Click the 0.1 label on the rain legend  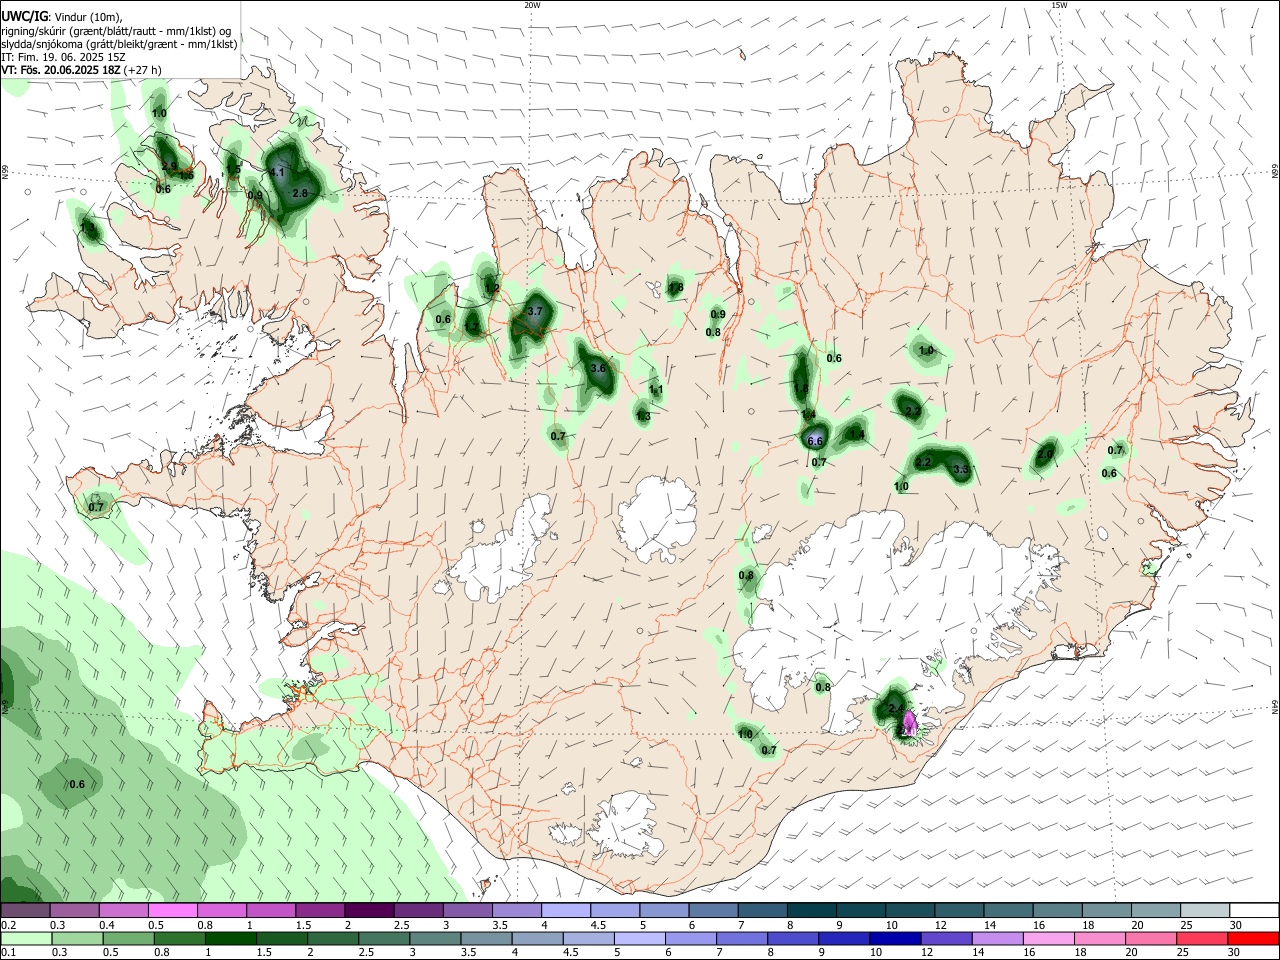[x=8, y=953]
